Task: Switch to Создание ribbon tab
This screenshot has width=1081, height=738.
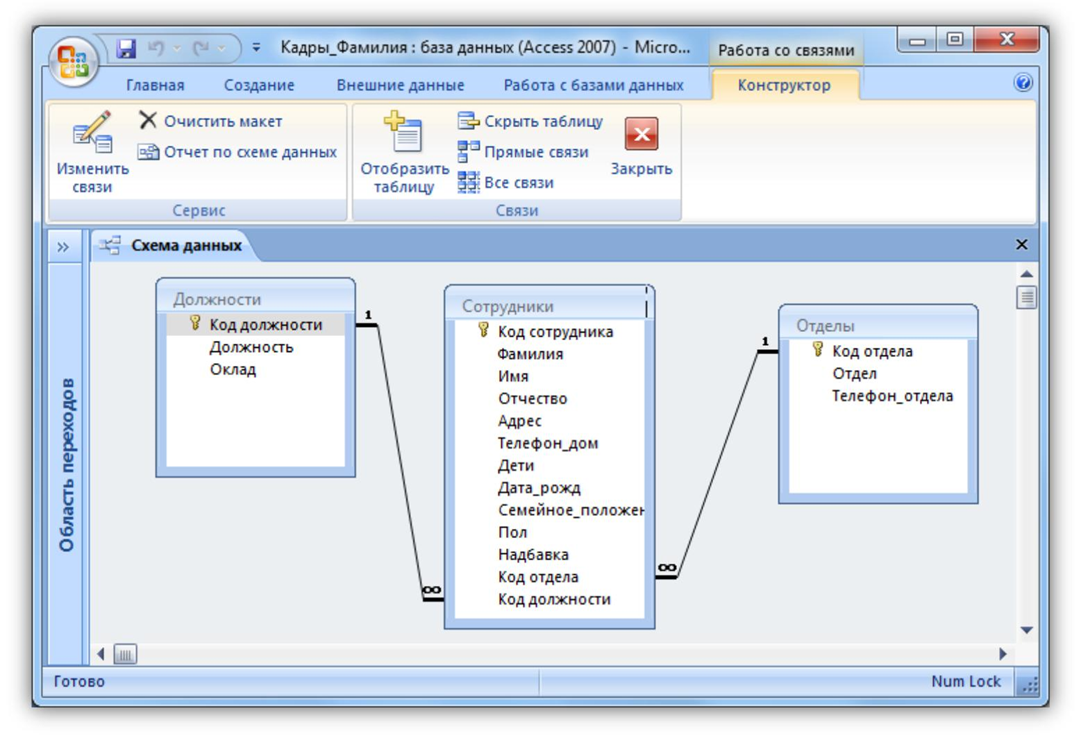Action: click(259, 85)
